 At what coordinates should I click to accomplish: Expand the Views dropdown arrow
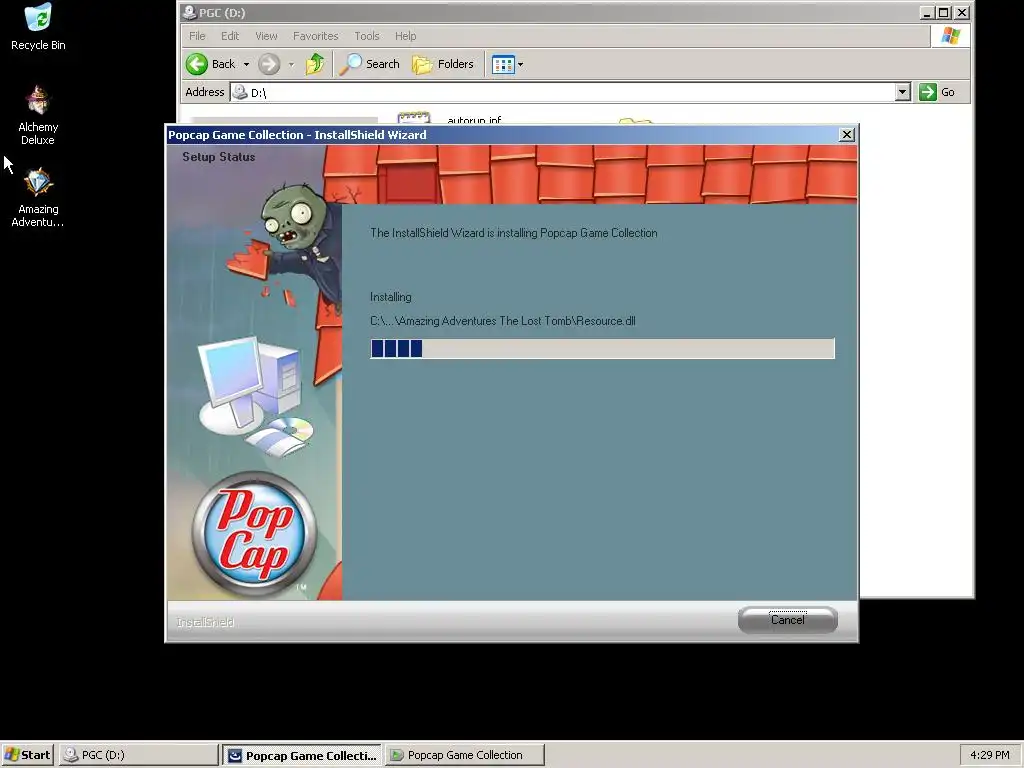(x=520, y=64)
